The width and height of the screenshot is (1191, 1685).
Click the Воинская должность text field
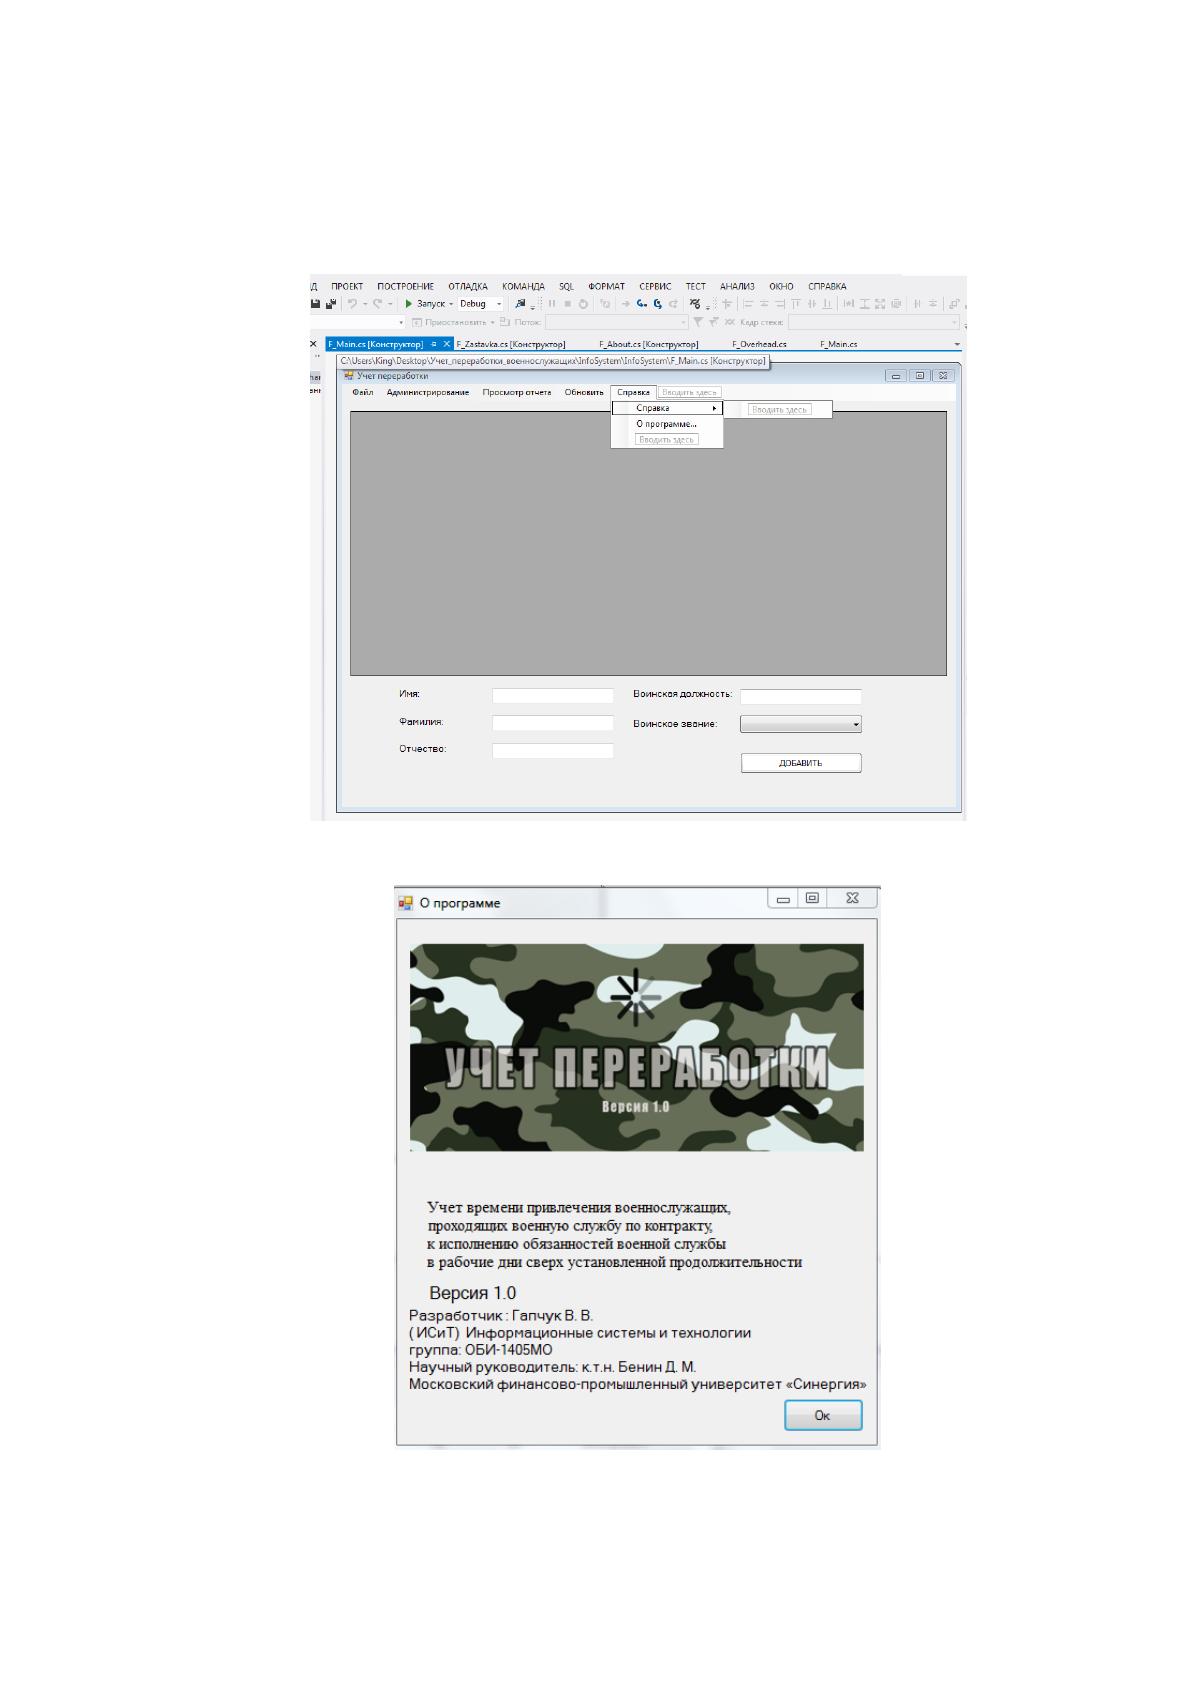(801, 696)
